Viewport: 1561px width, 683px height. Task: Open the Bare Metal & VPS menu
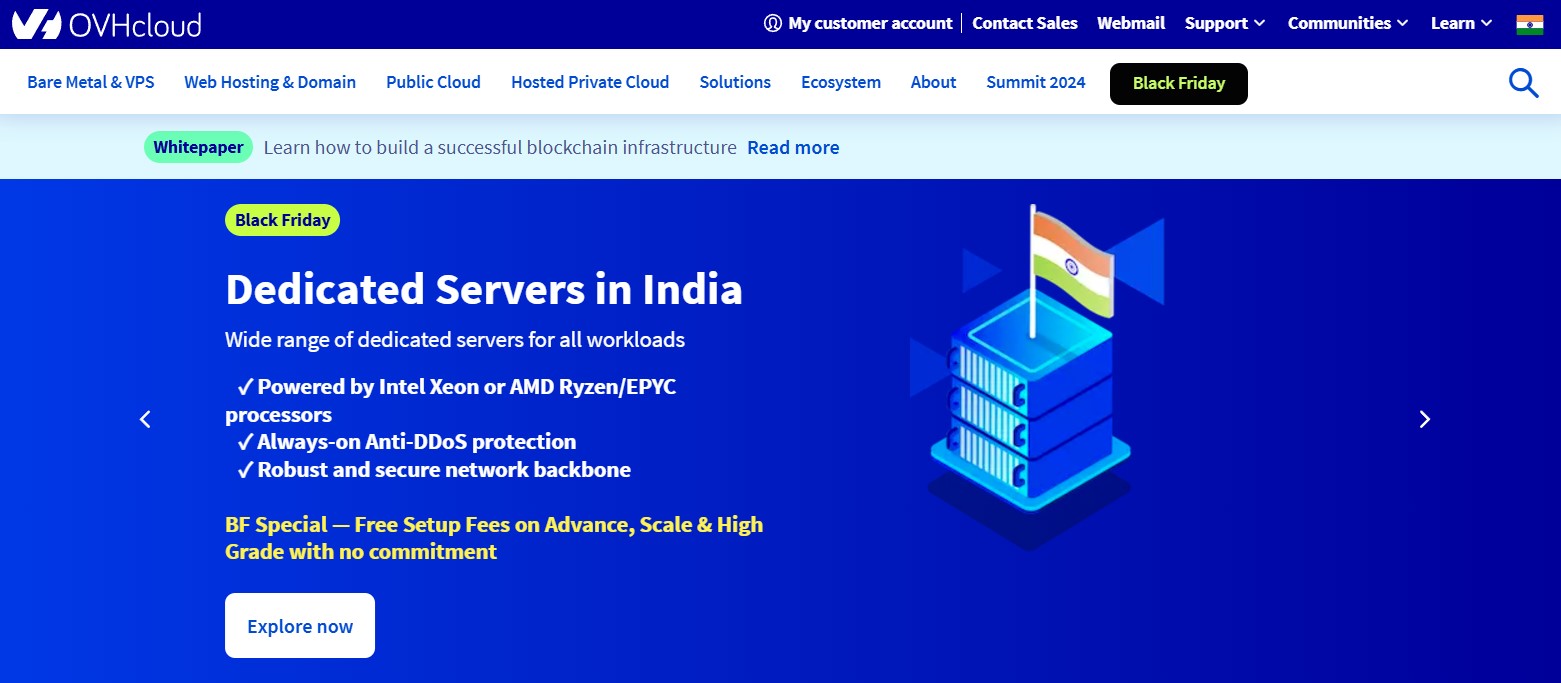[91, 82]
